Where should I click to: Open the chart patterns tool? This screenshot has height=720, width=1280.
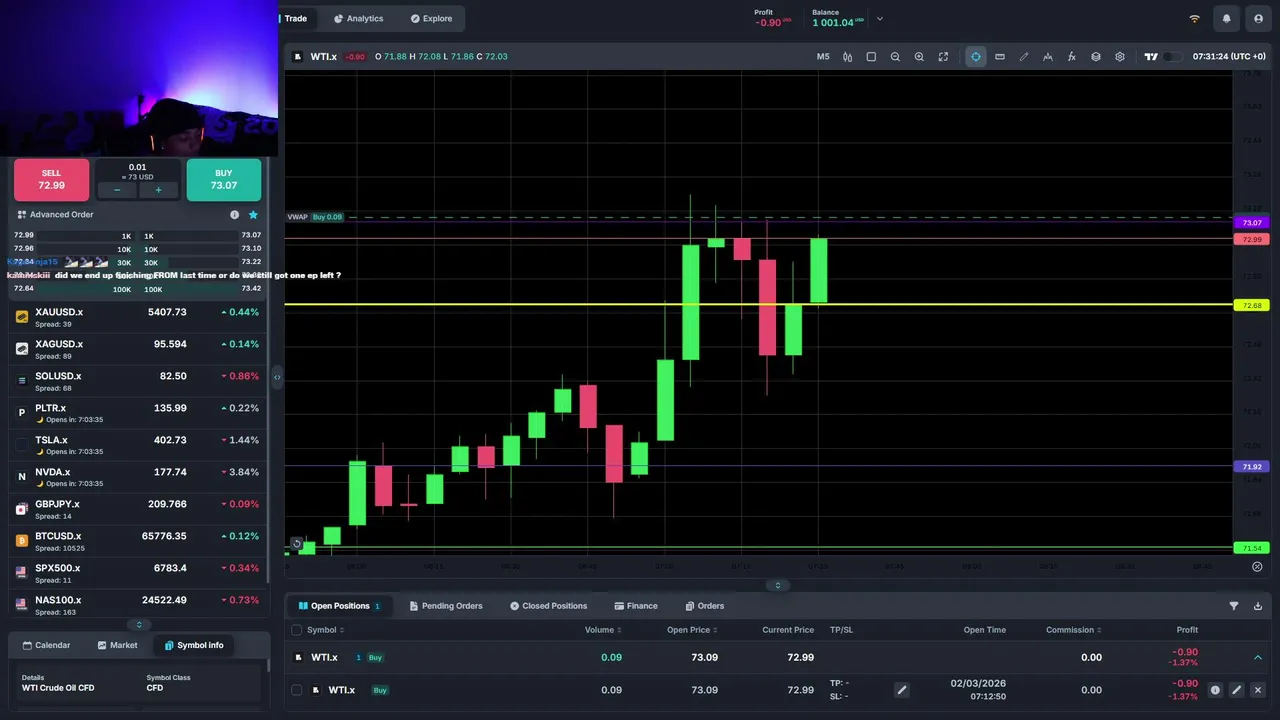tap(1048, 57)
